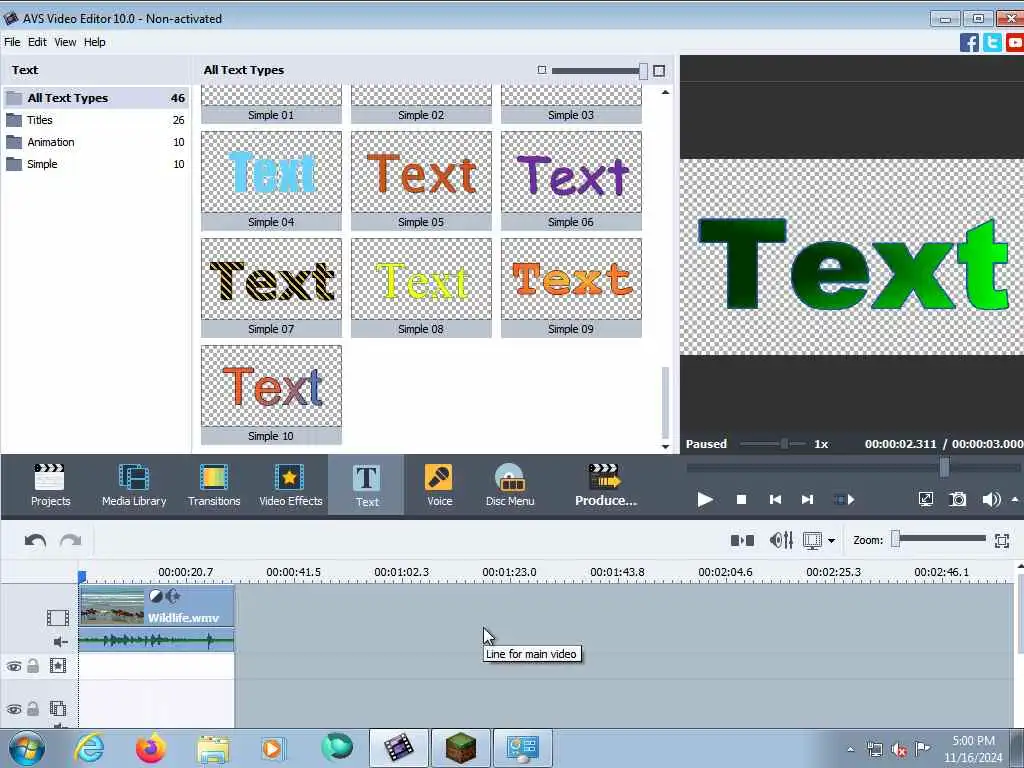Play the preview video
This screenshot has height=768, width=1024.
tap(705, 500)
